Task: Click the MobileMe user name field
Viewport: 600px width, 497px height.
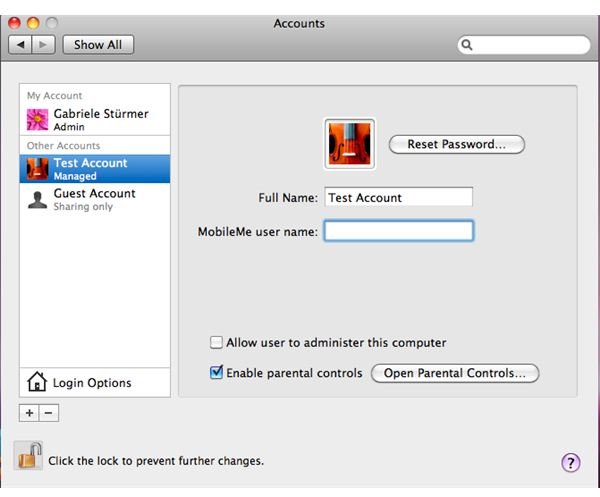Action: tap(398, 230)
